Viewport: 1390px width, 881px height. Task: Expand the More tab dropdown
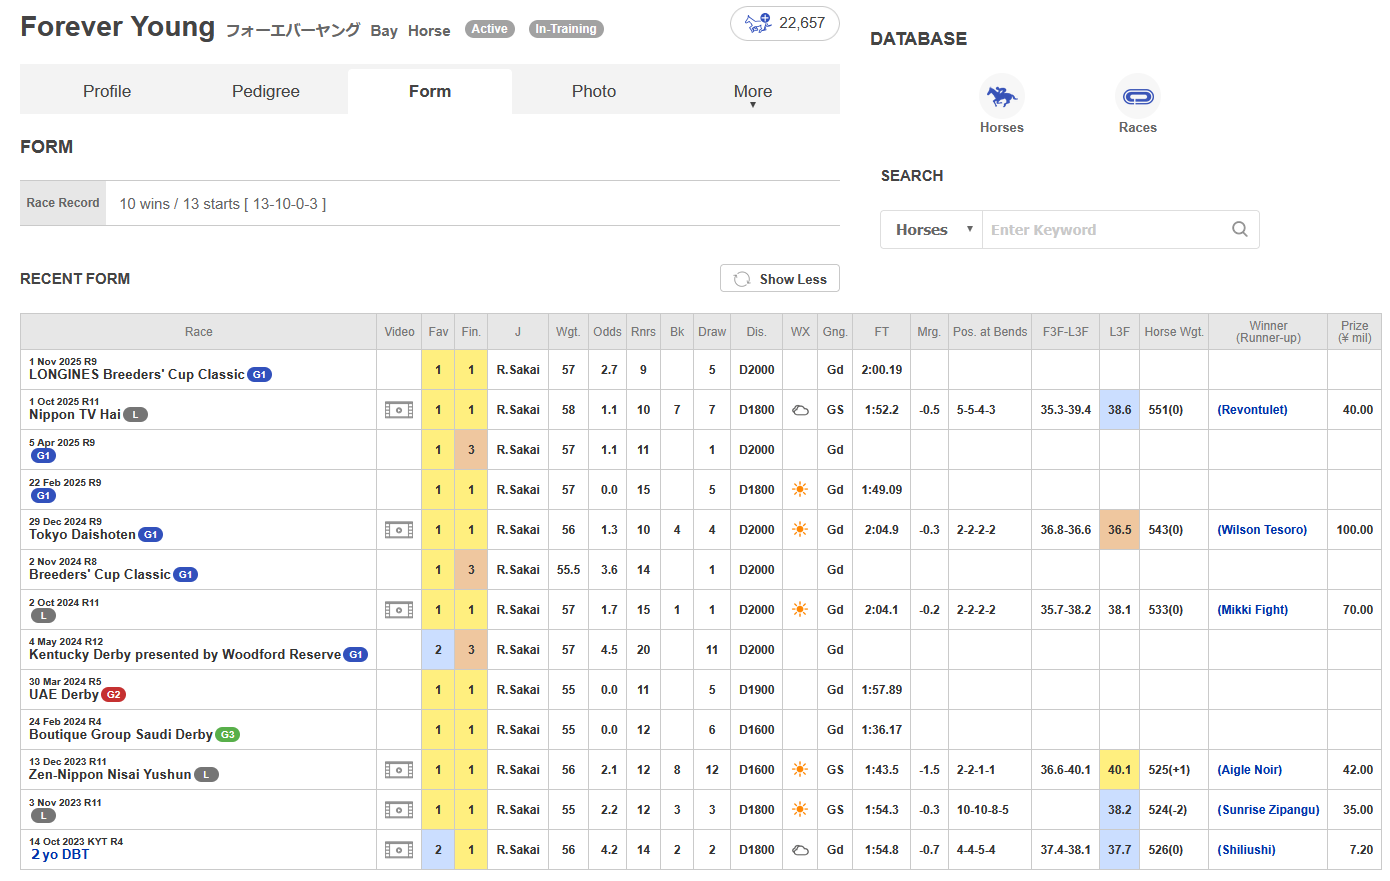[x=753, y=92]
